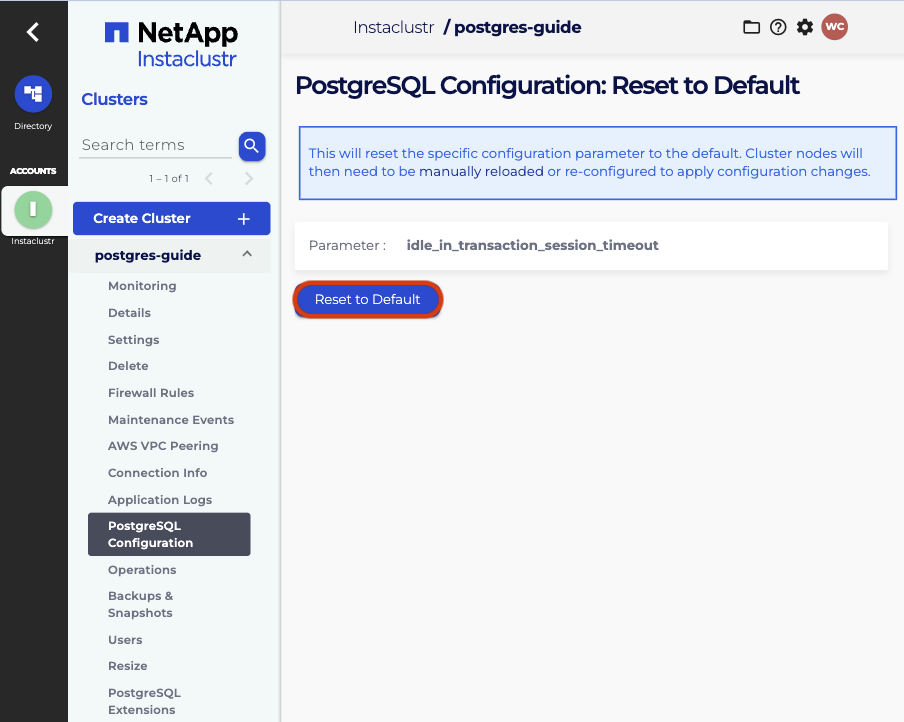Go to next page of clusters
Image resolution: width=904 pixels, height=722 pixels.
[249, 179]
